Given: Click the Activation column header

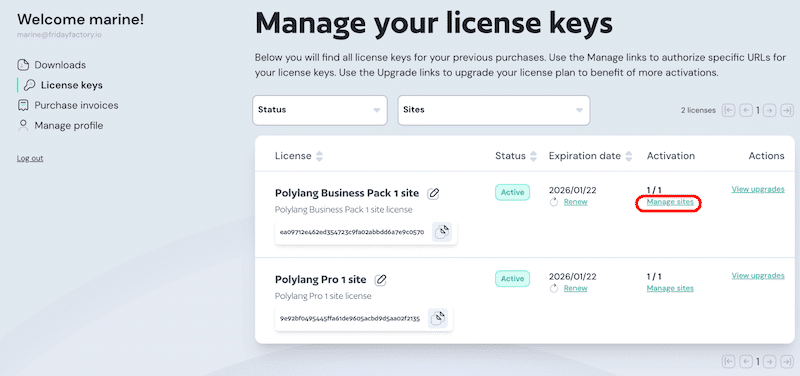Looking at the screenshot, I should click(x=670, y=156).
